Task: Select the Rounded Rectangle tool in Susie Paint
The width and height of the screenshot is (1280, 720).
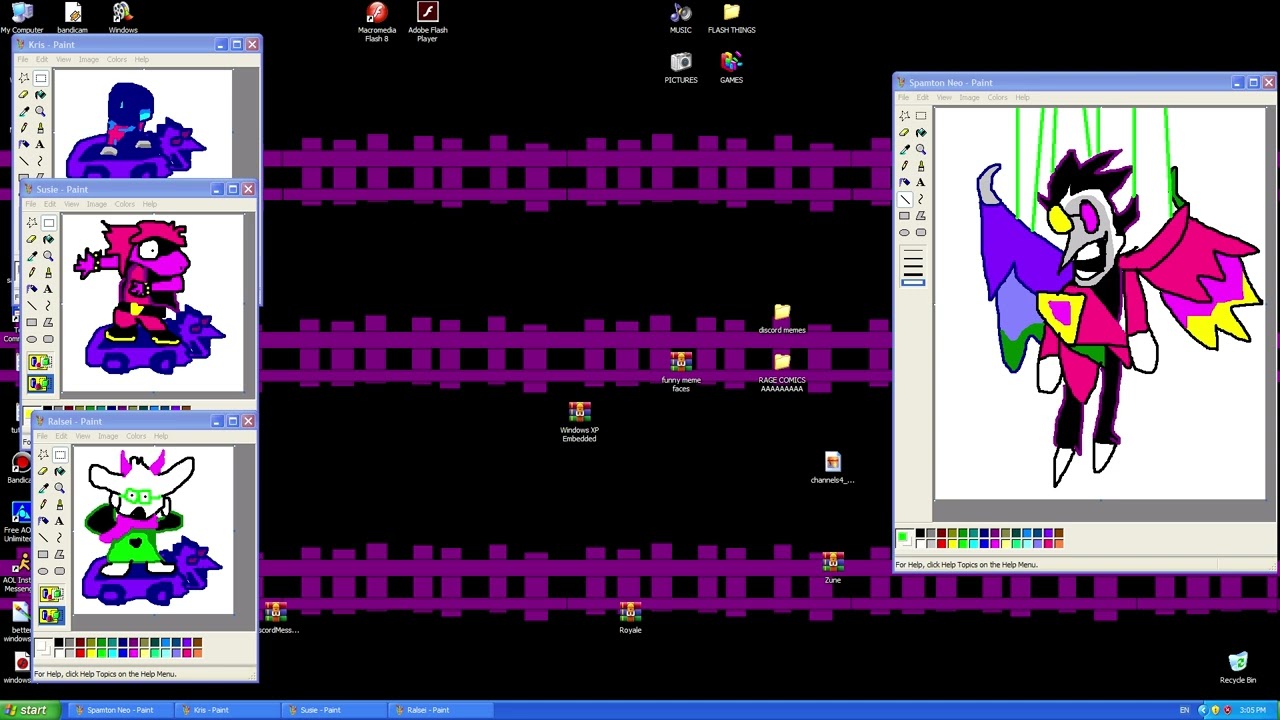Action: [48, 339]
